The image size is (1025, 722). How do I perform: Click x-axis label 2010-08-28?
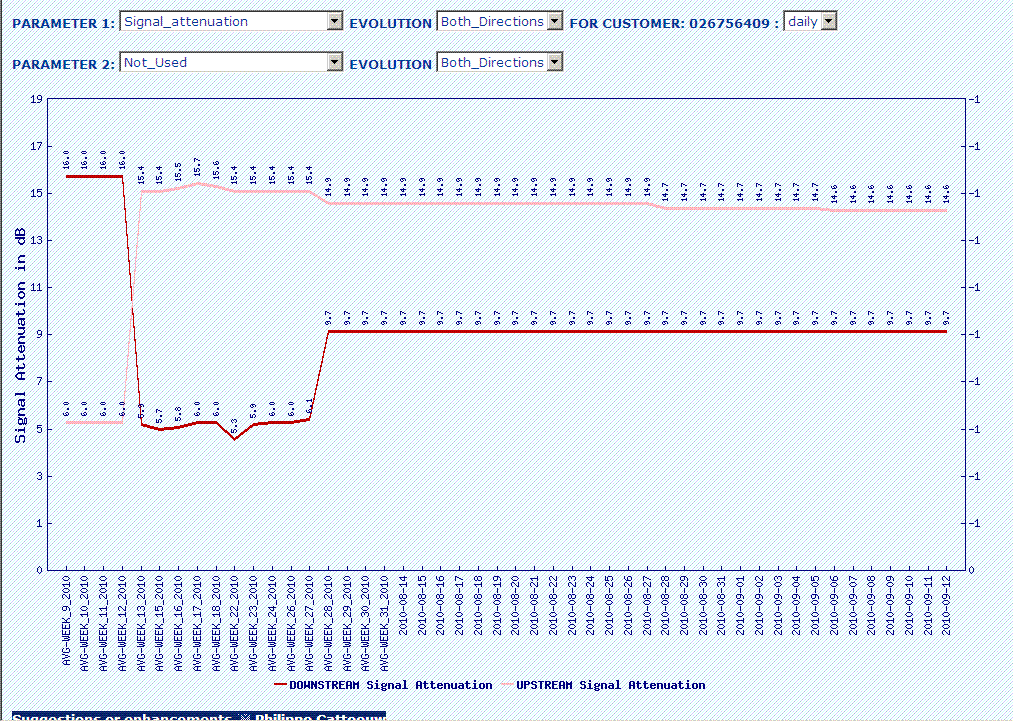tap(665, 605)
